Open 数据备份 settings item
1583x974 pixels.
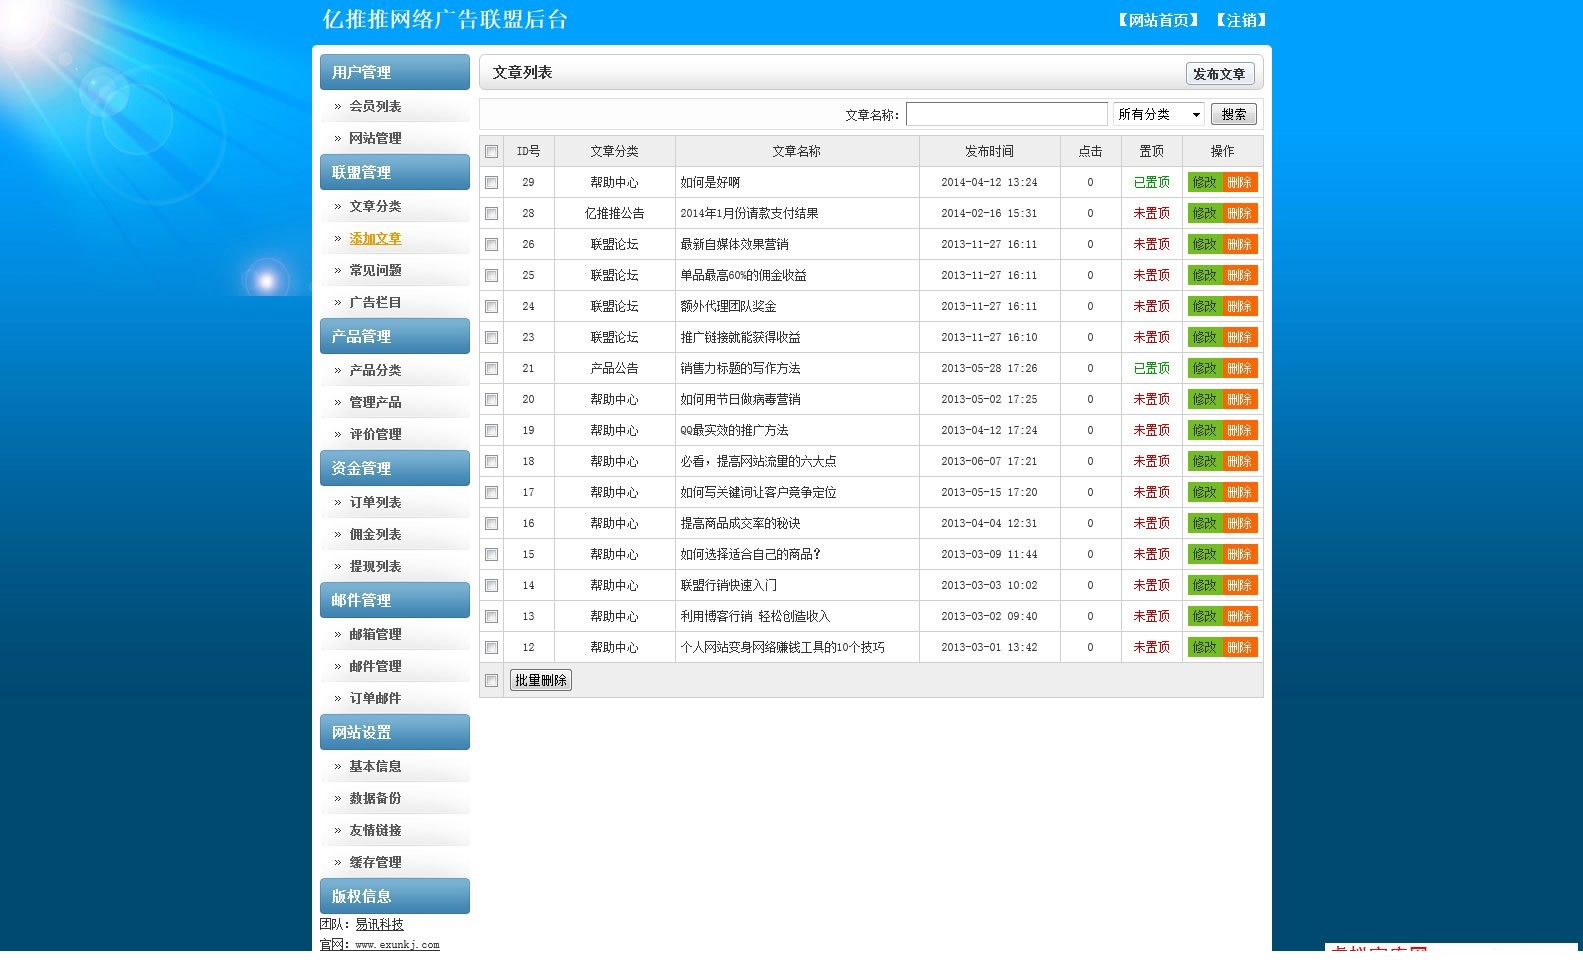375,798
